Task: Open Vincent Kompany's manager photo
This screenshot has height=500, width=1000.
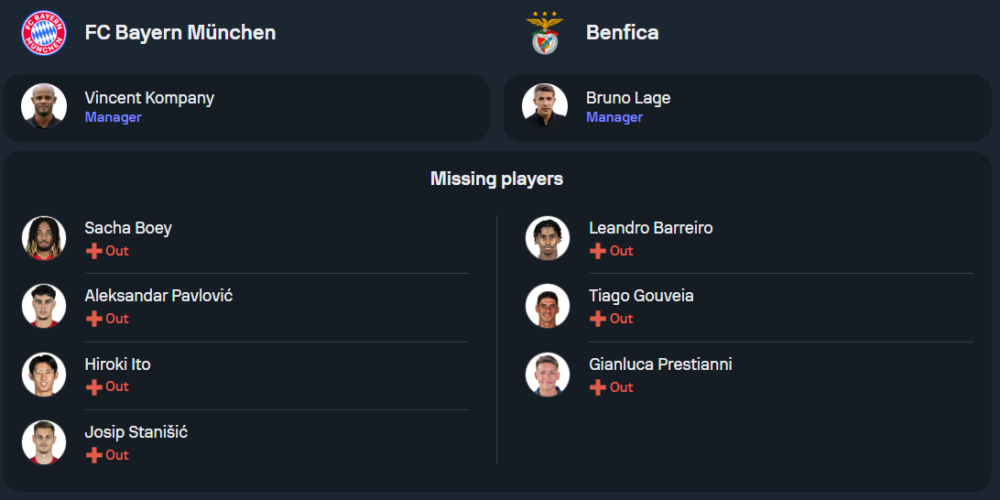Action: pos(44,106)
